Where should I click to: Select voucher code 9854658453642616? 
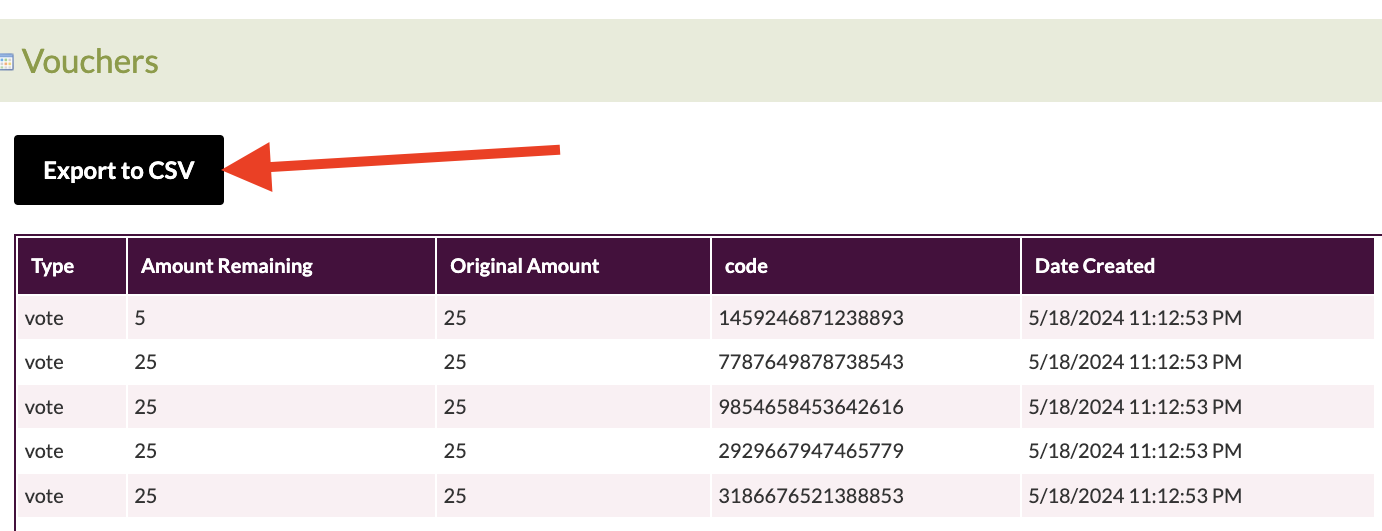click(x=811, y=407)
